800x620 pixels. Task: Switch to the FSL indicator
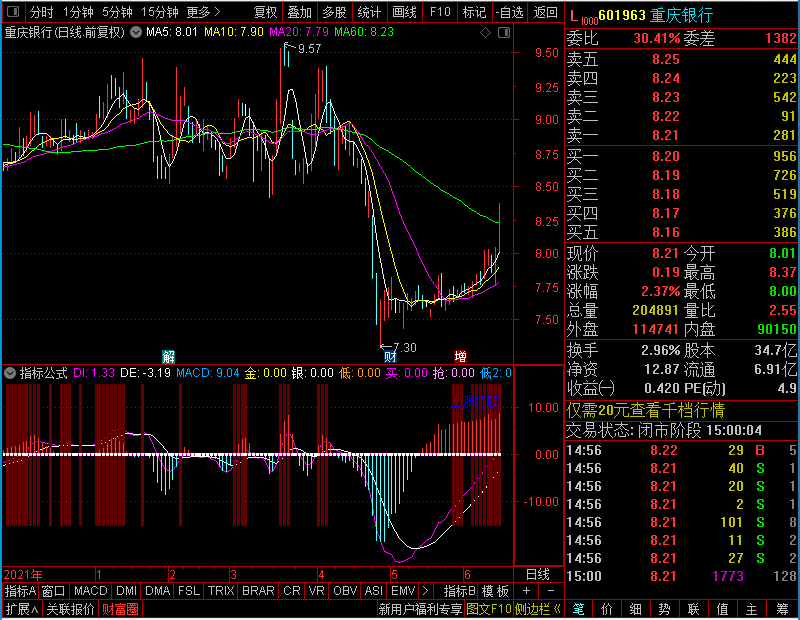(x=189, y=591)
